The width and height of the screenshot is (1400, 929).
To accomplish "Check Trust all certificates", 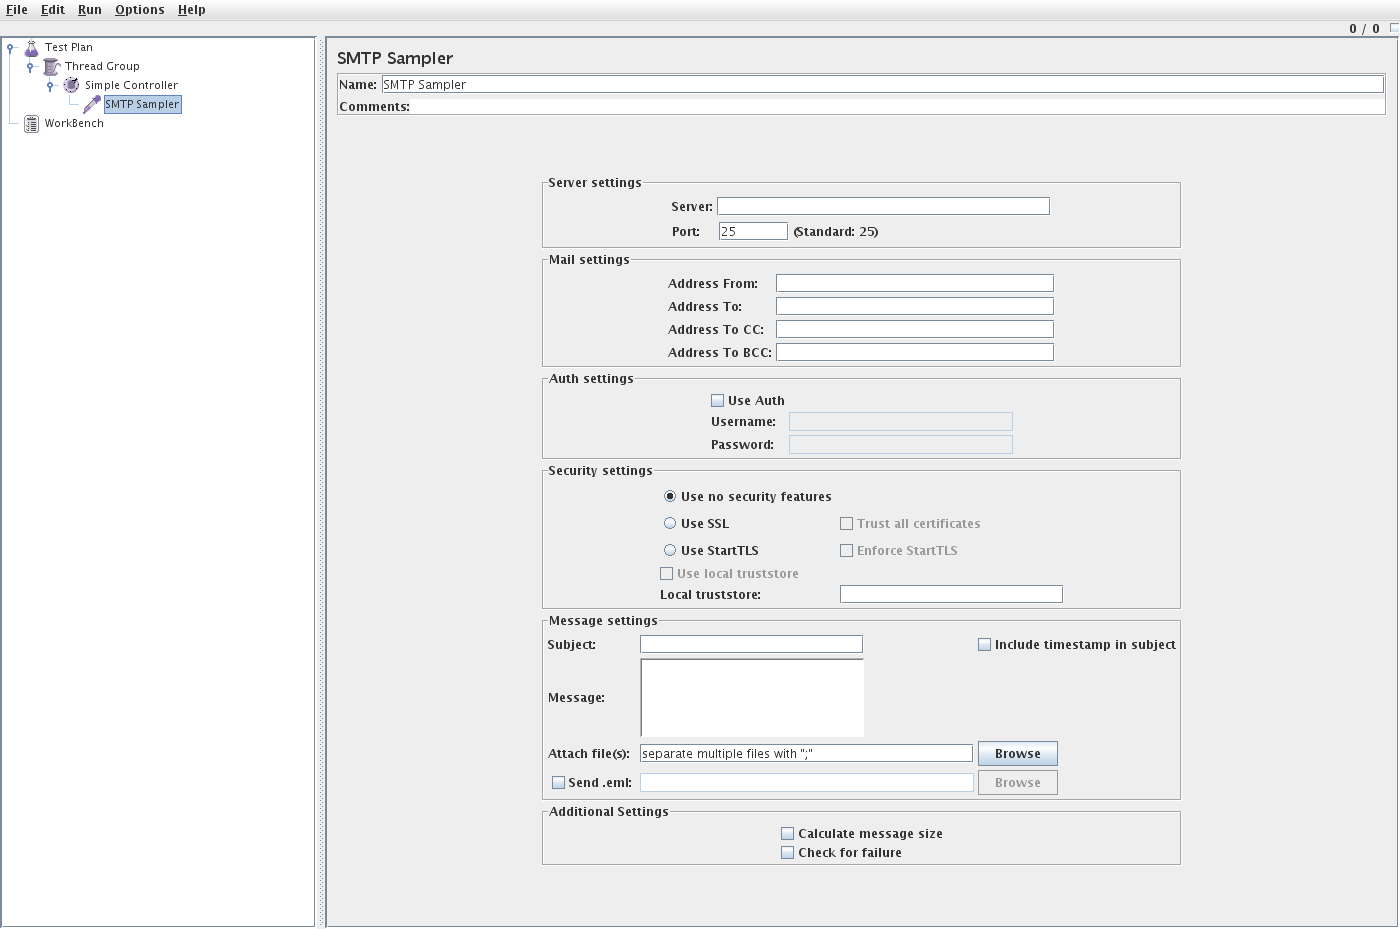I will tap(846, 523).
